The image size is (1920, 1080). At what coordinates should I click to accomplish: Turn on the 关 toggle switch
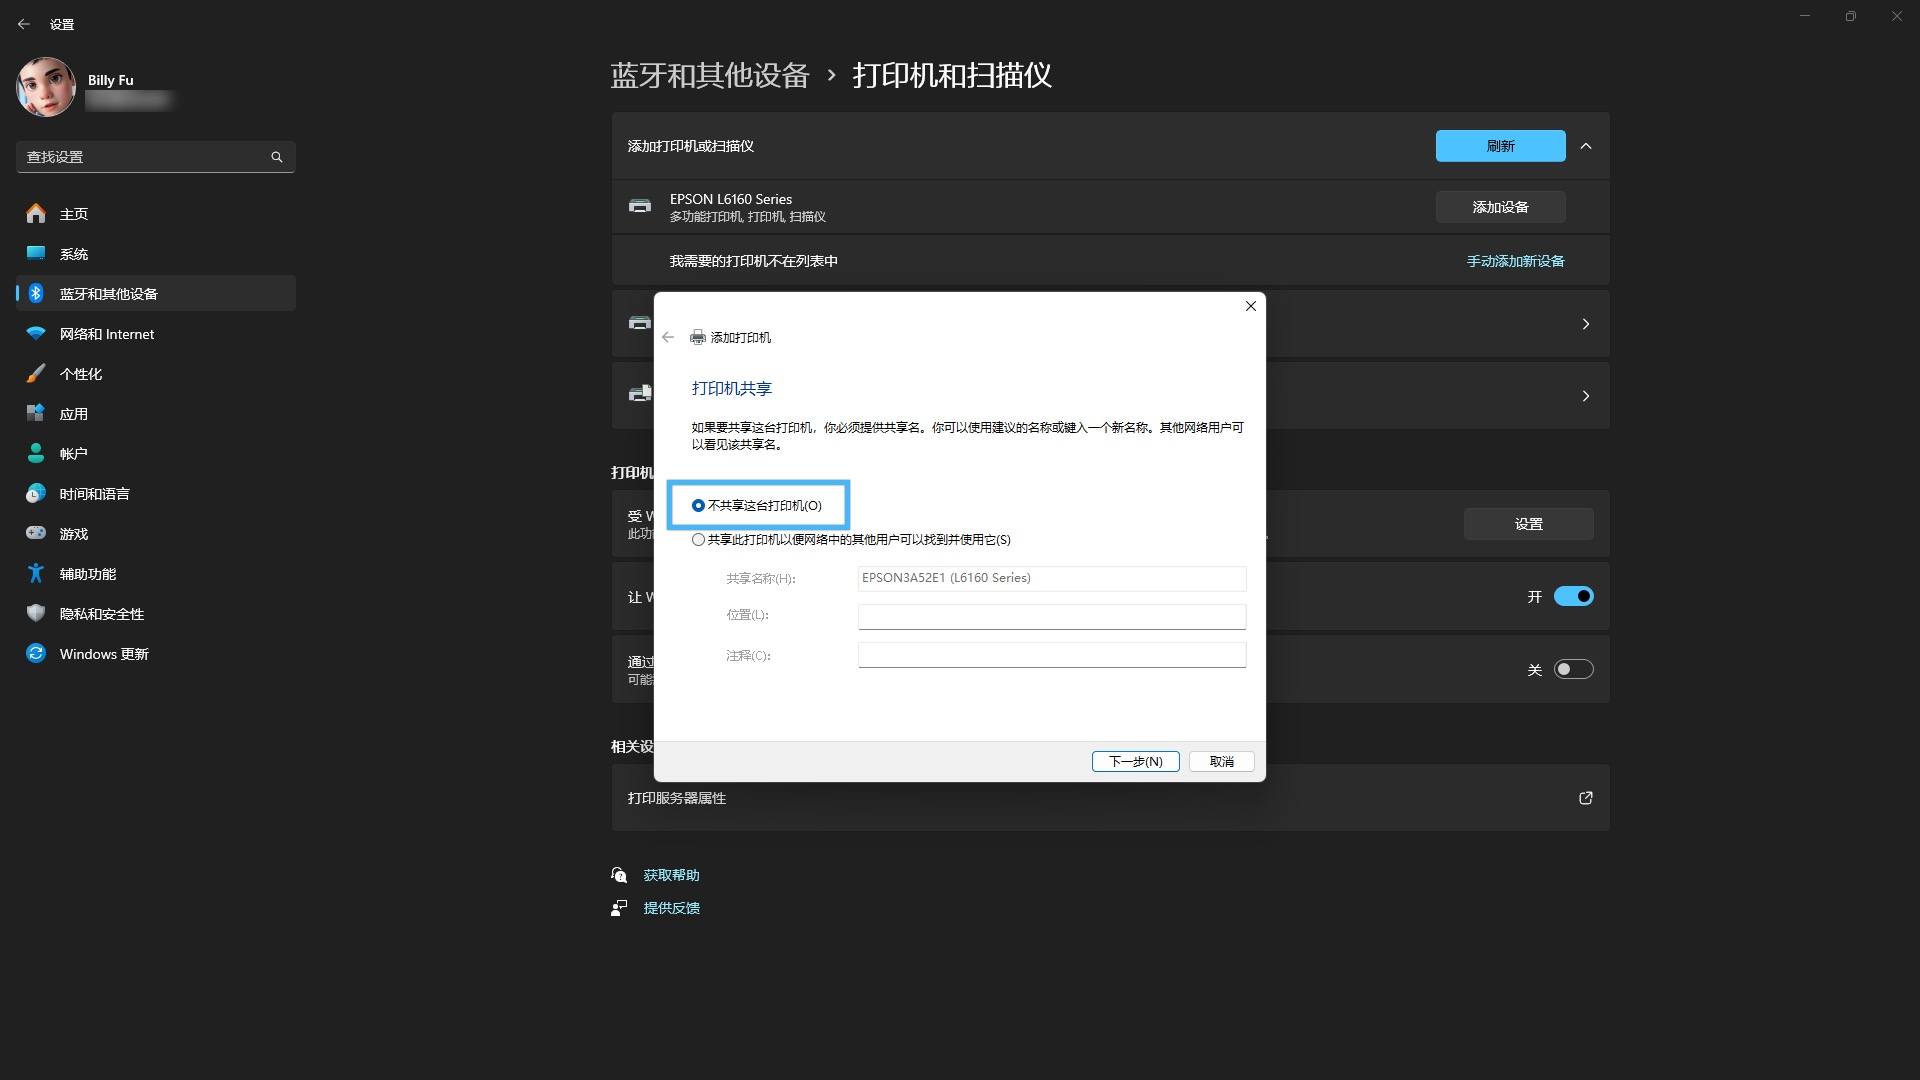click(1573, 669)
